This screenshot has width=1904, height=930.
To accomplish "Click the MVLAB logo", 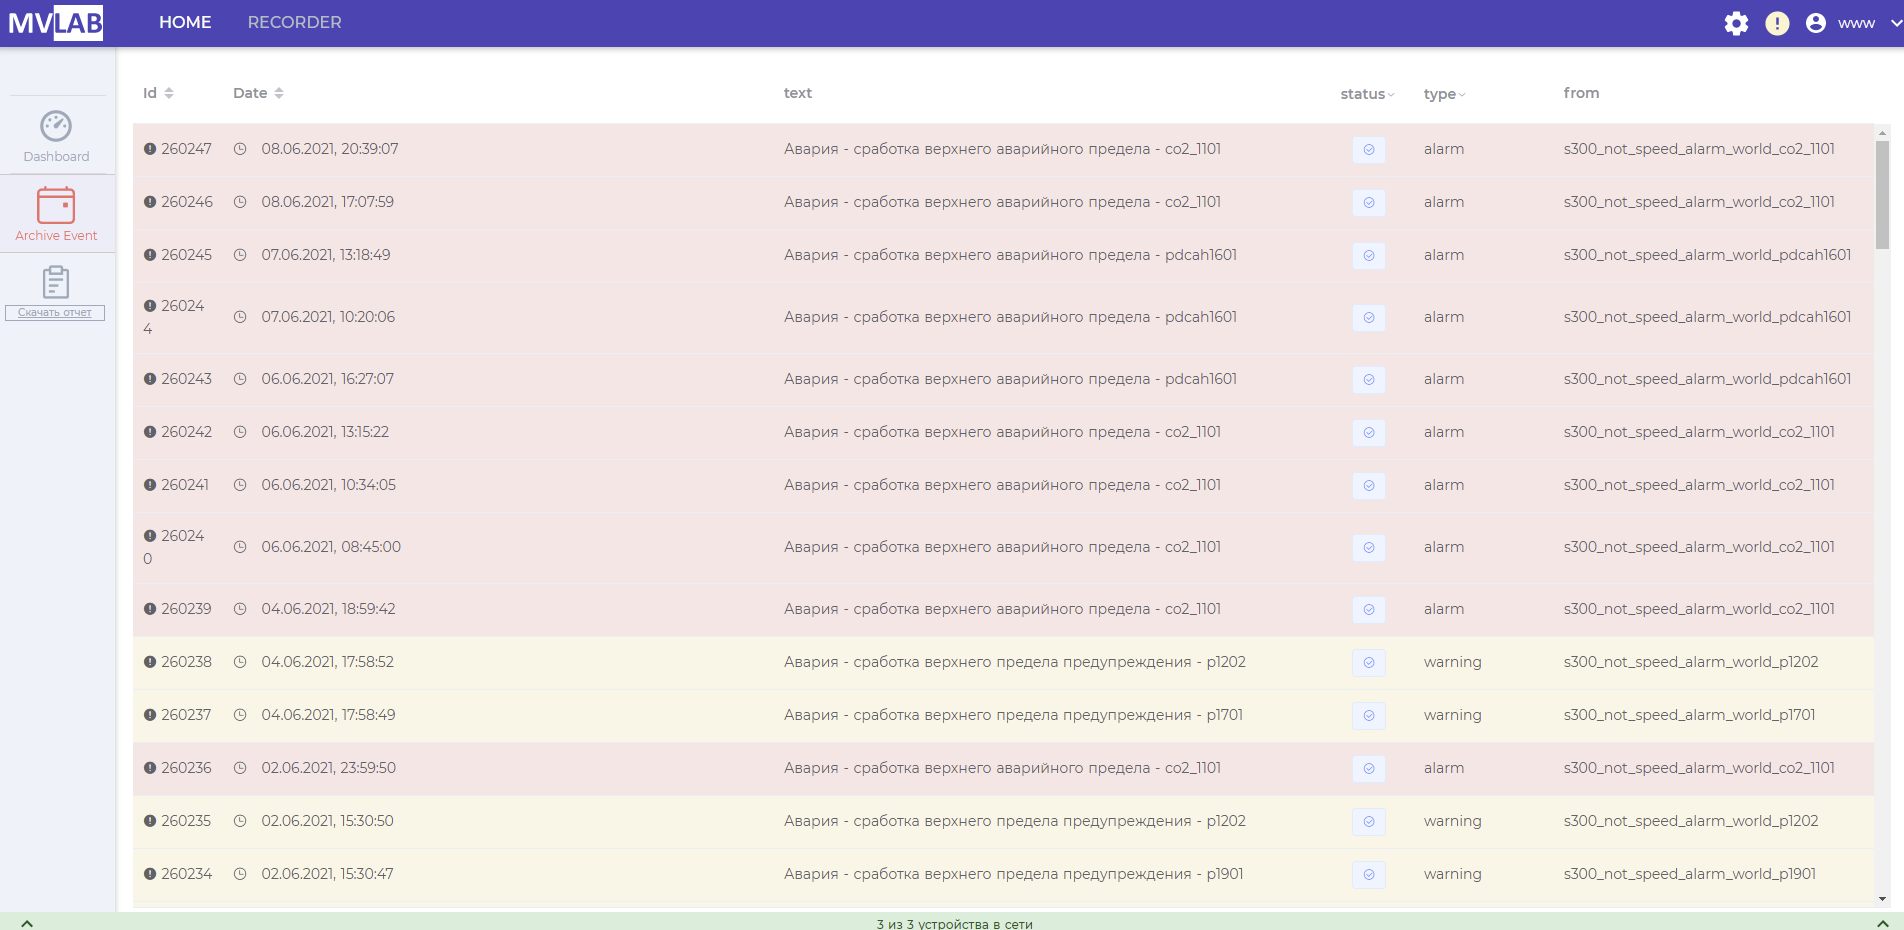I will point(56,23).
